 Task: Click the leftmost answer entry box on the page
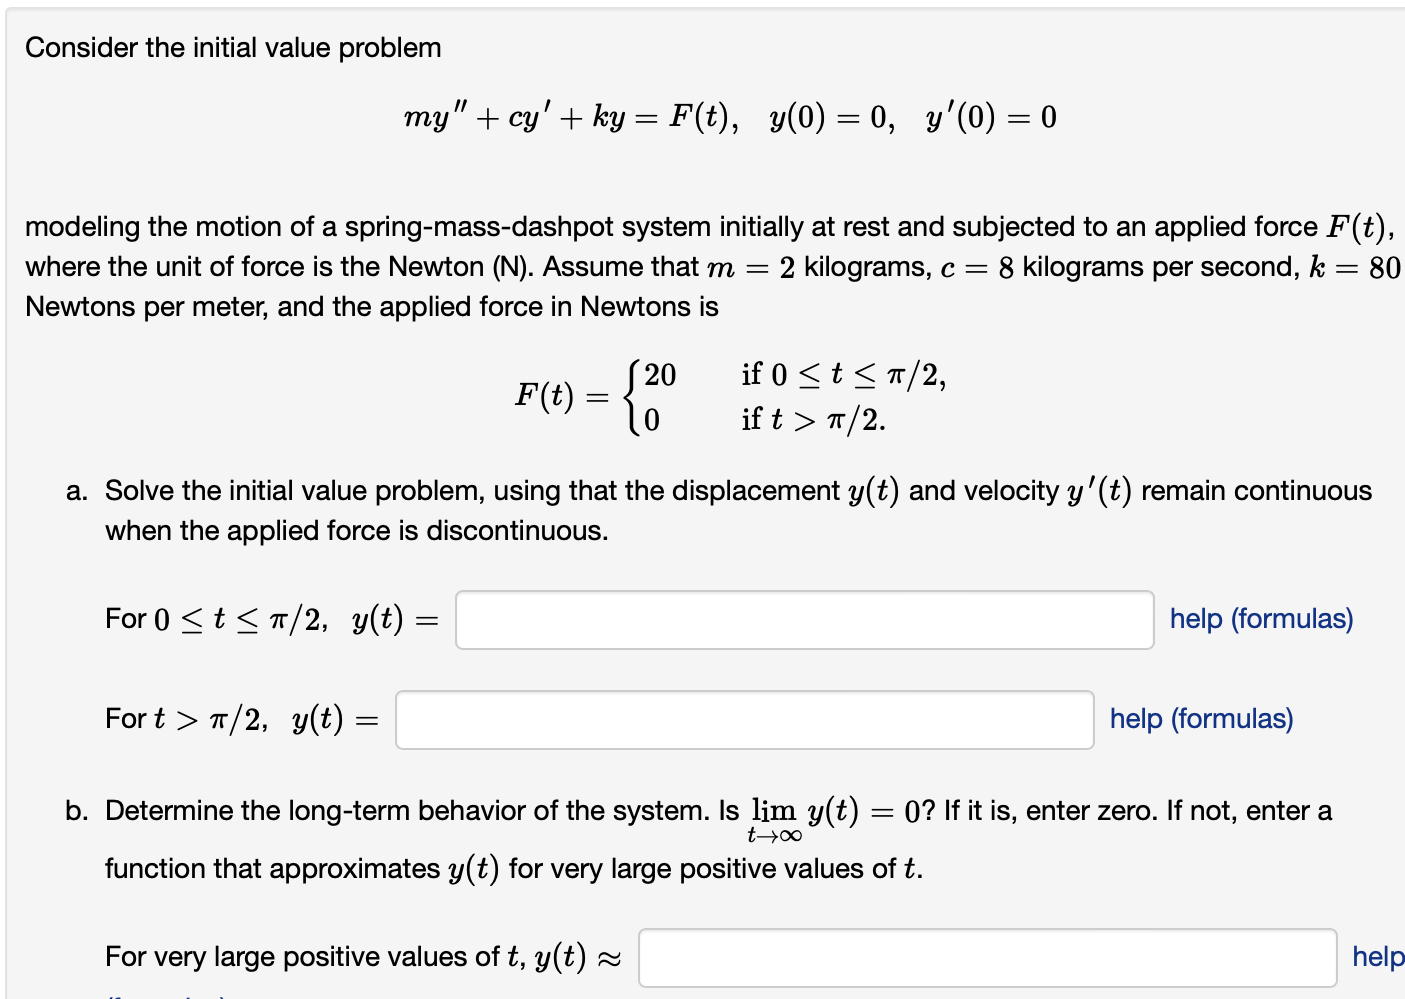[x=744, y=720]
